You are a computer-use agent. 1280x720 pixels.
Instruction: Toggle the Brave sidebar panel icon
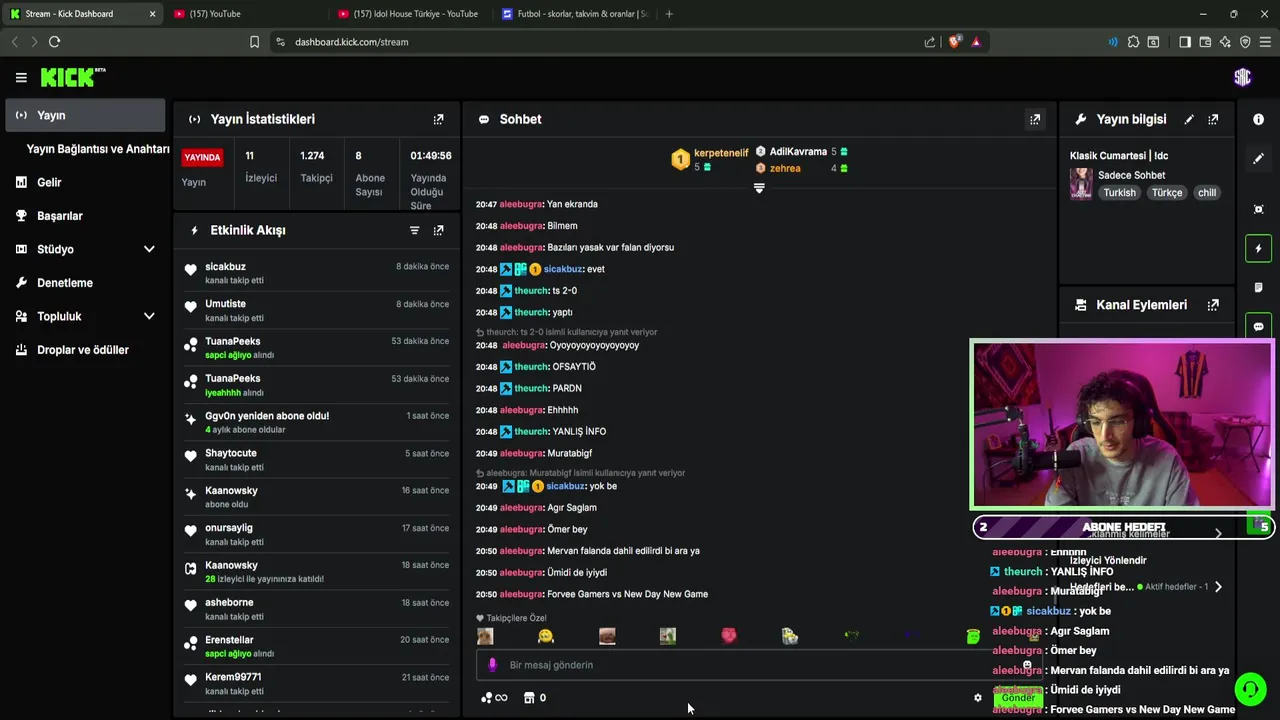1185,42
